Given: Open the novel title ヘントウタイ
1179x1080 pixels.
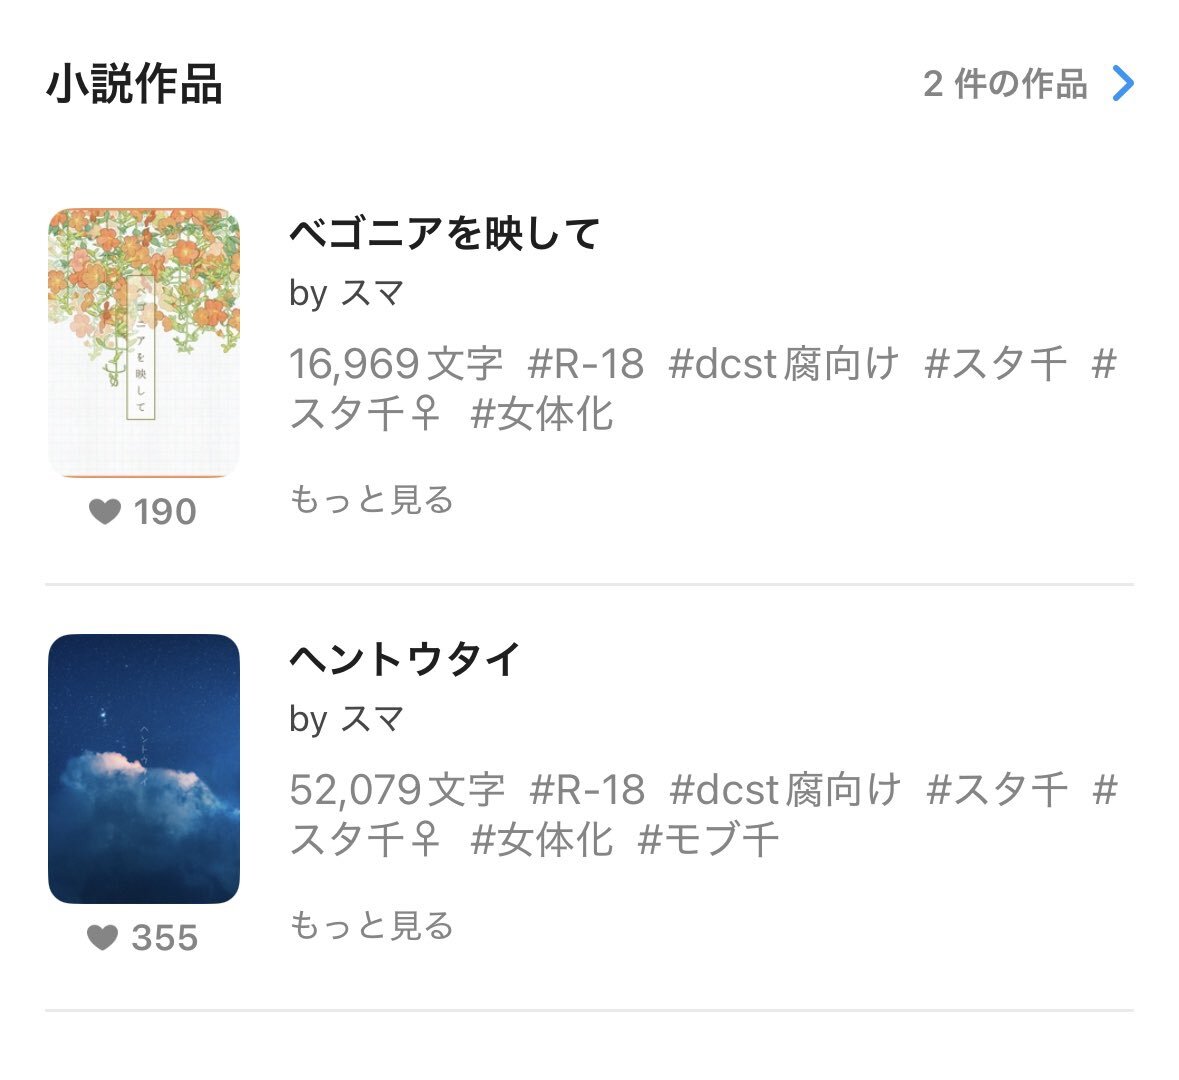Looking at the screenshot, I should pyautogui.click(x=405, y=659).
